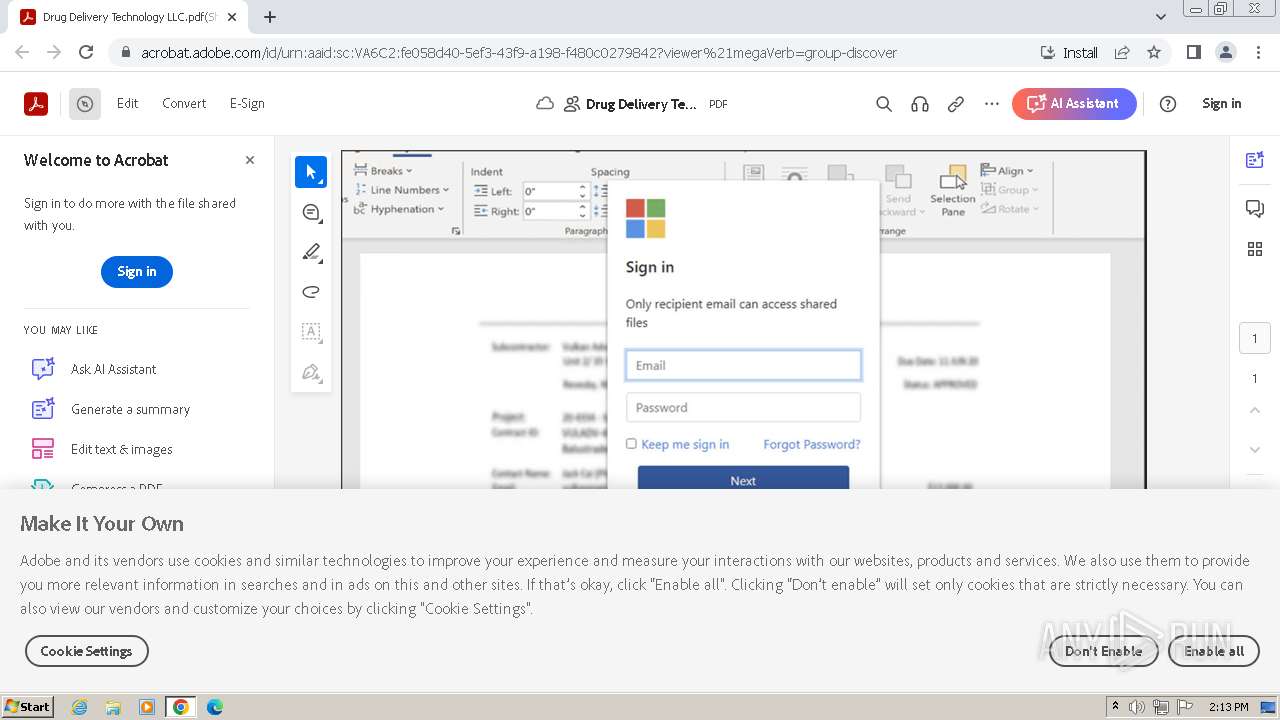Click Sign in at top right

point(1221,103)
